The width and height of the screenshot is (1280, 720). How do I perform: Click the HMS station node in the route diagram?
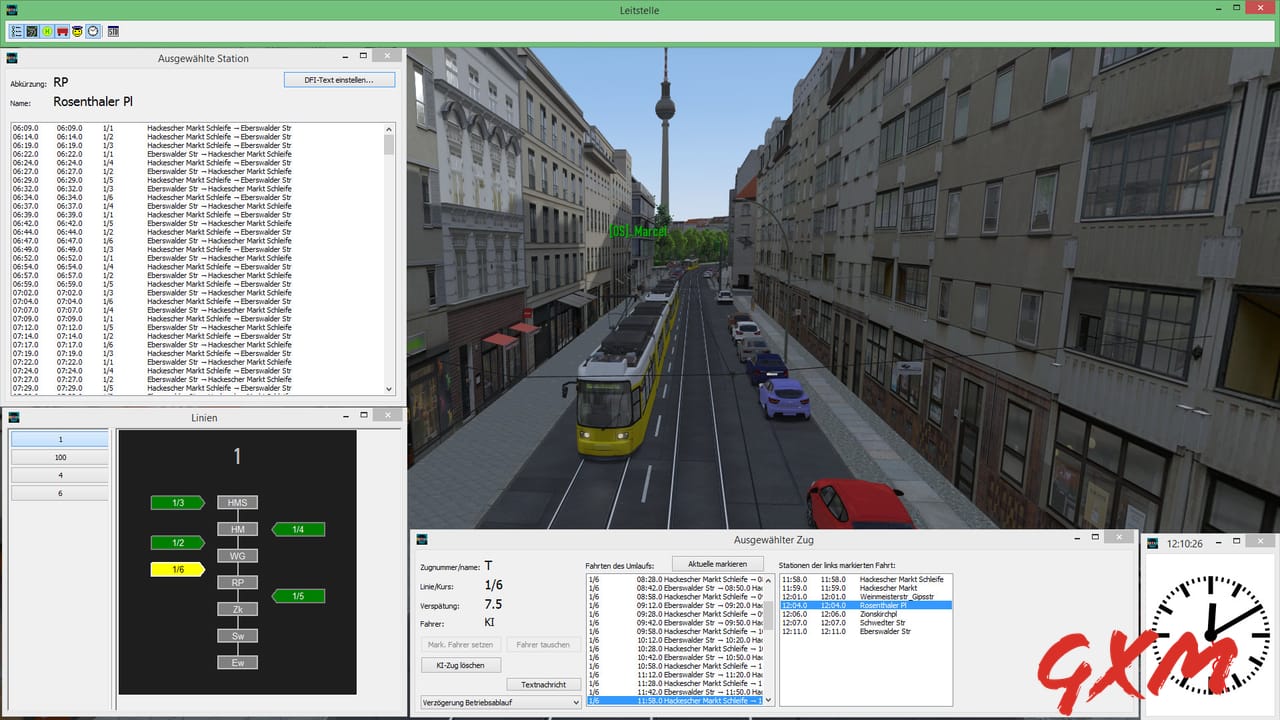click(237, 502)
